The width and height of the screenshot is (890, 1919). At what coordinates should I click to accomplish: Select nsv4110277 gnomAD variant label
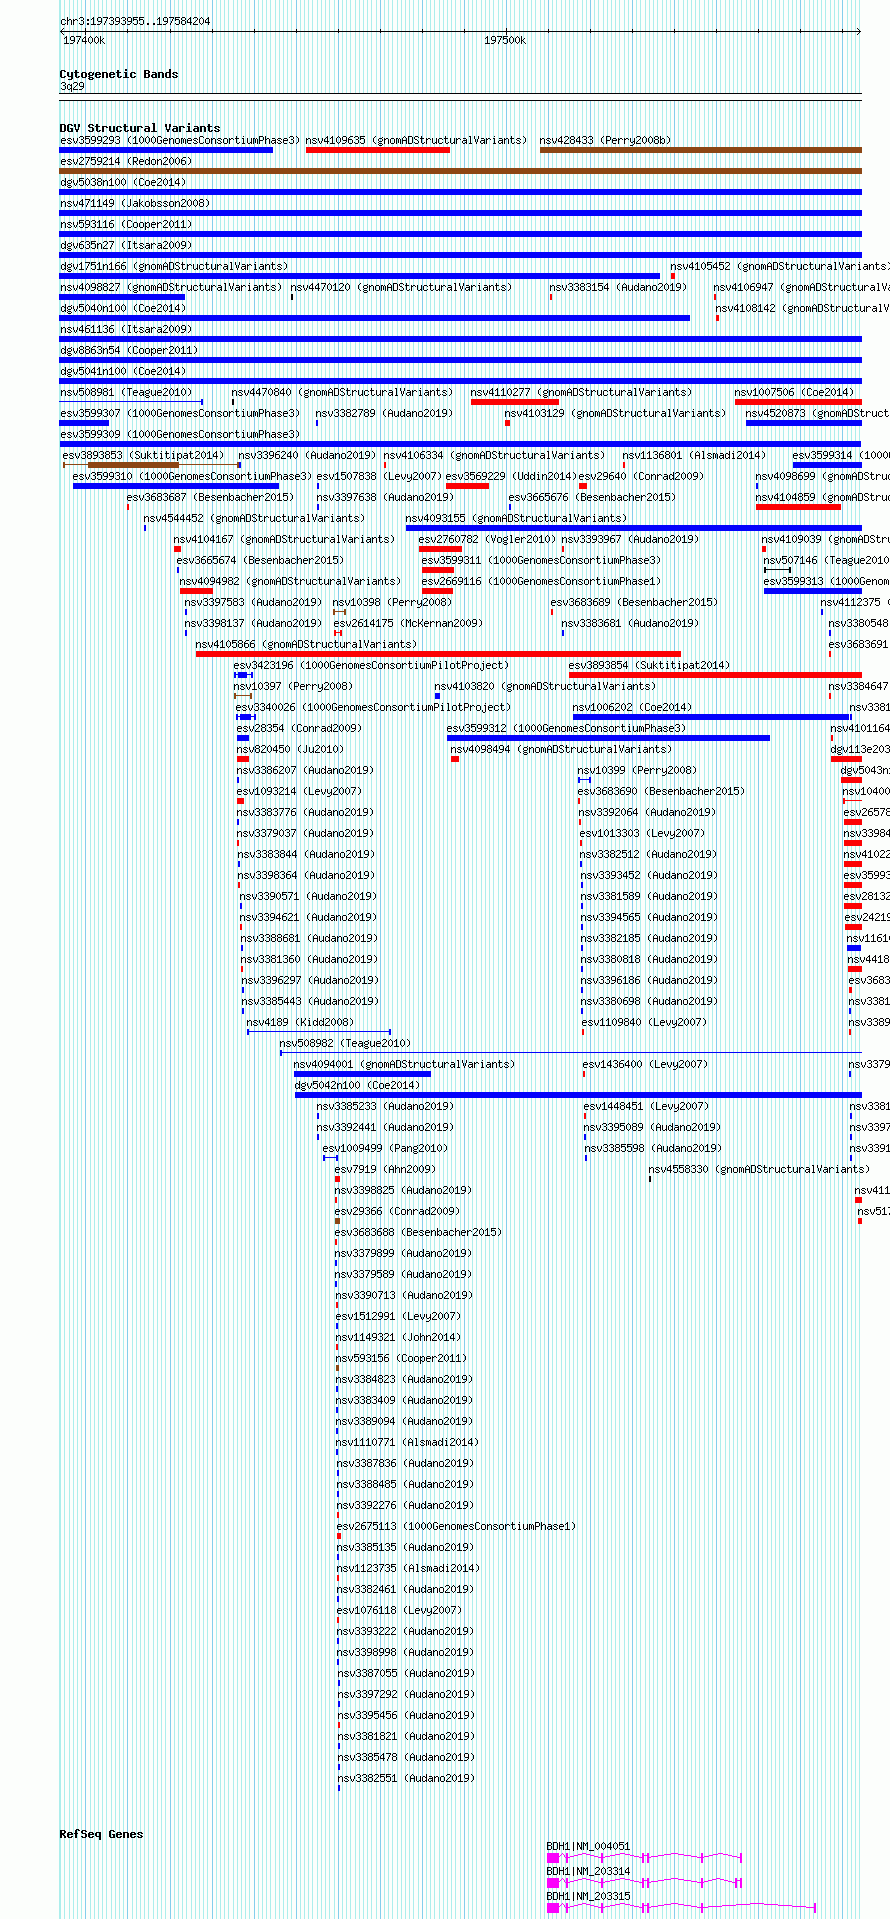tap(581, 393)
